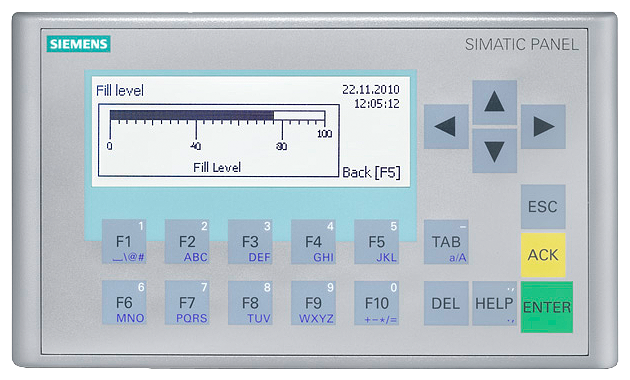Viewport: 630px width, 380px height.
Task: Click the 100 scale mark label
Action: click(325, 133)
